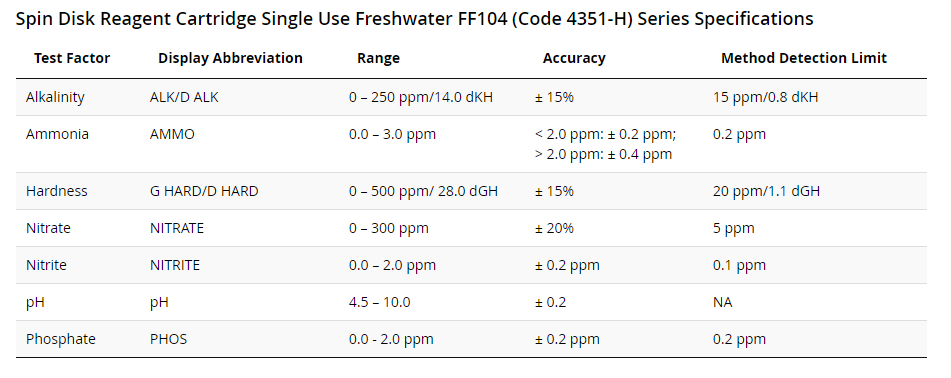The image size is (951, 378).
Task: Click the Nitrate row label
Action: pyautogui.click(x=48, y=228)
